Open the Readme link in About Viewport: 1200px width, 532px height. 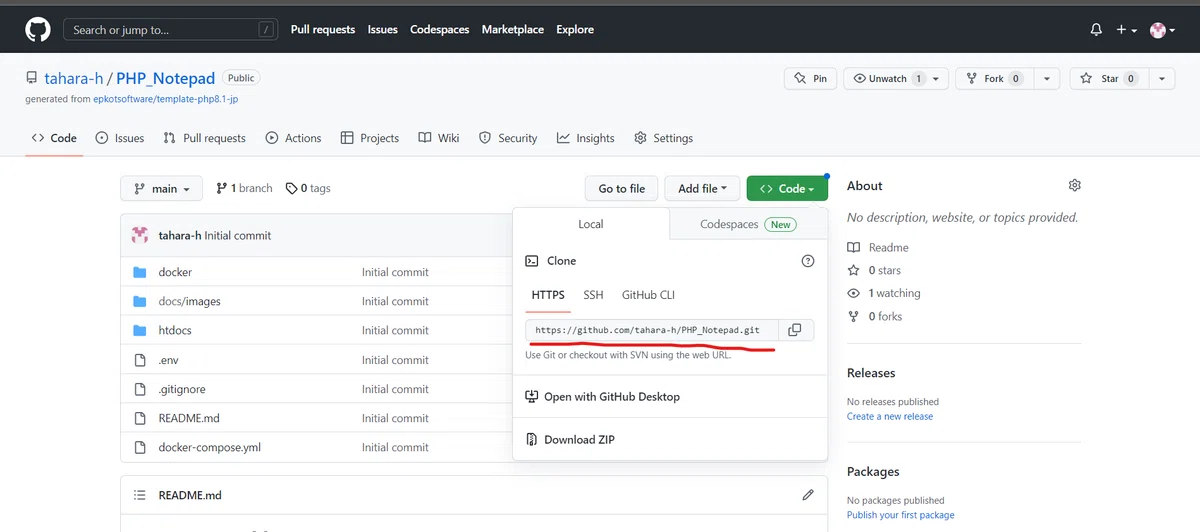tap(878, 247)
